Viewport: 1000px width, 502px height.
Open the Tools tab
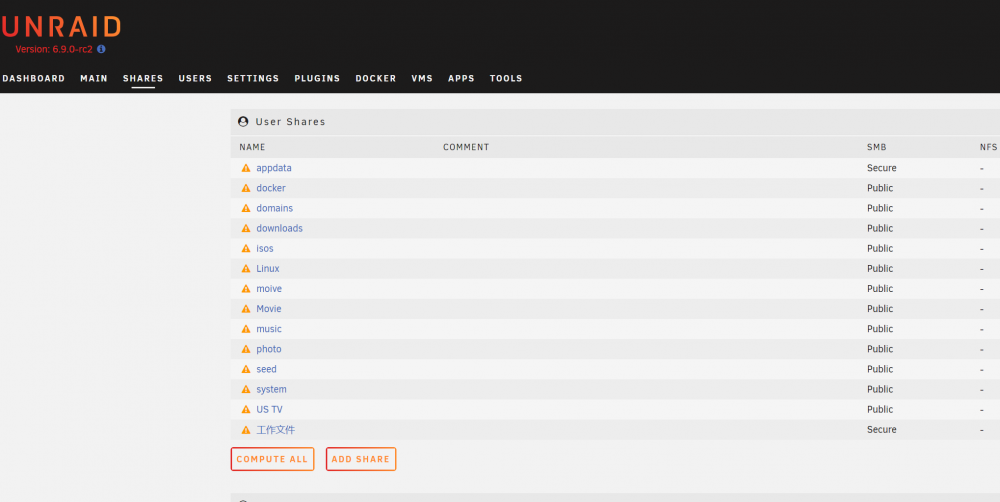pyautogui.click(x=506, y=78)
